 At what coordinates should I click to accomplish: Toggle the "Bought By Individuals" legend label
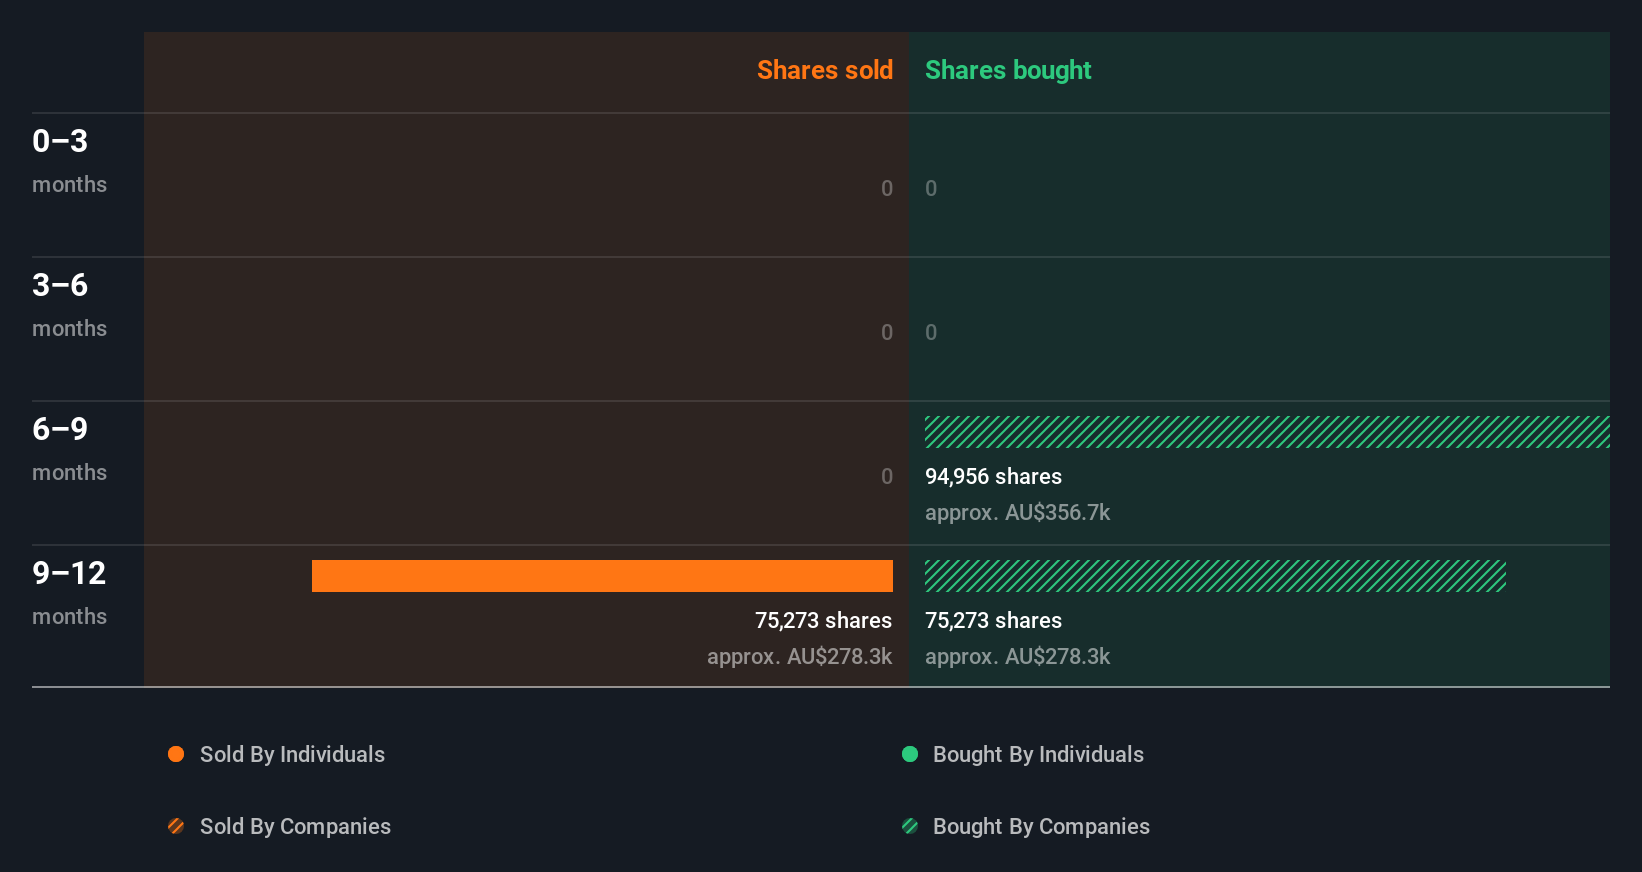click(1038, 754)
